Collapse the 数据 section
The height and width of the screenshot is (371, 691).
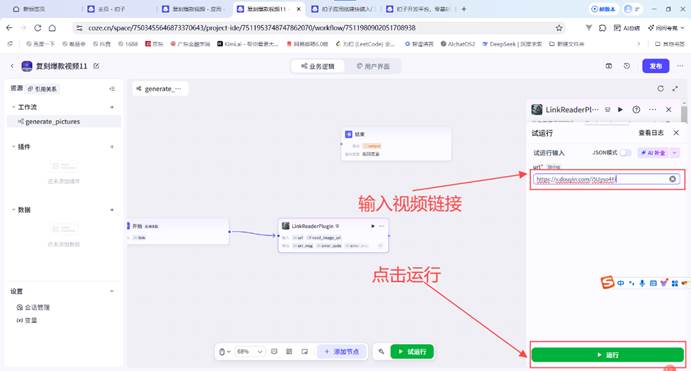pos(13,210)
